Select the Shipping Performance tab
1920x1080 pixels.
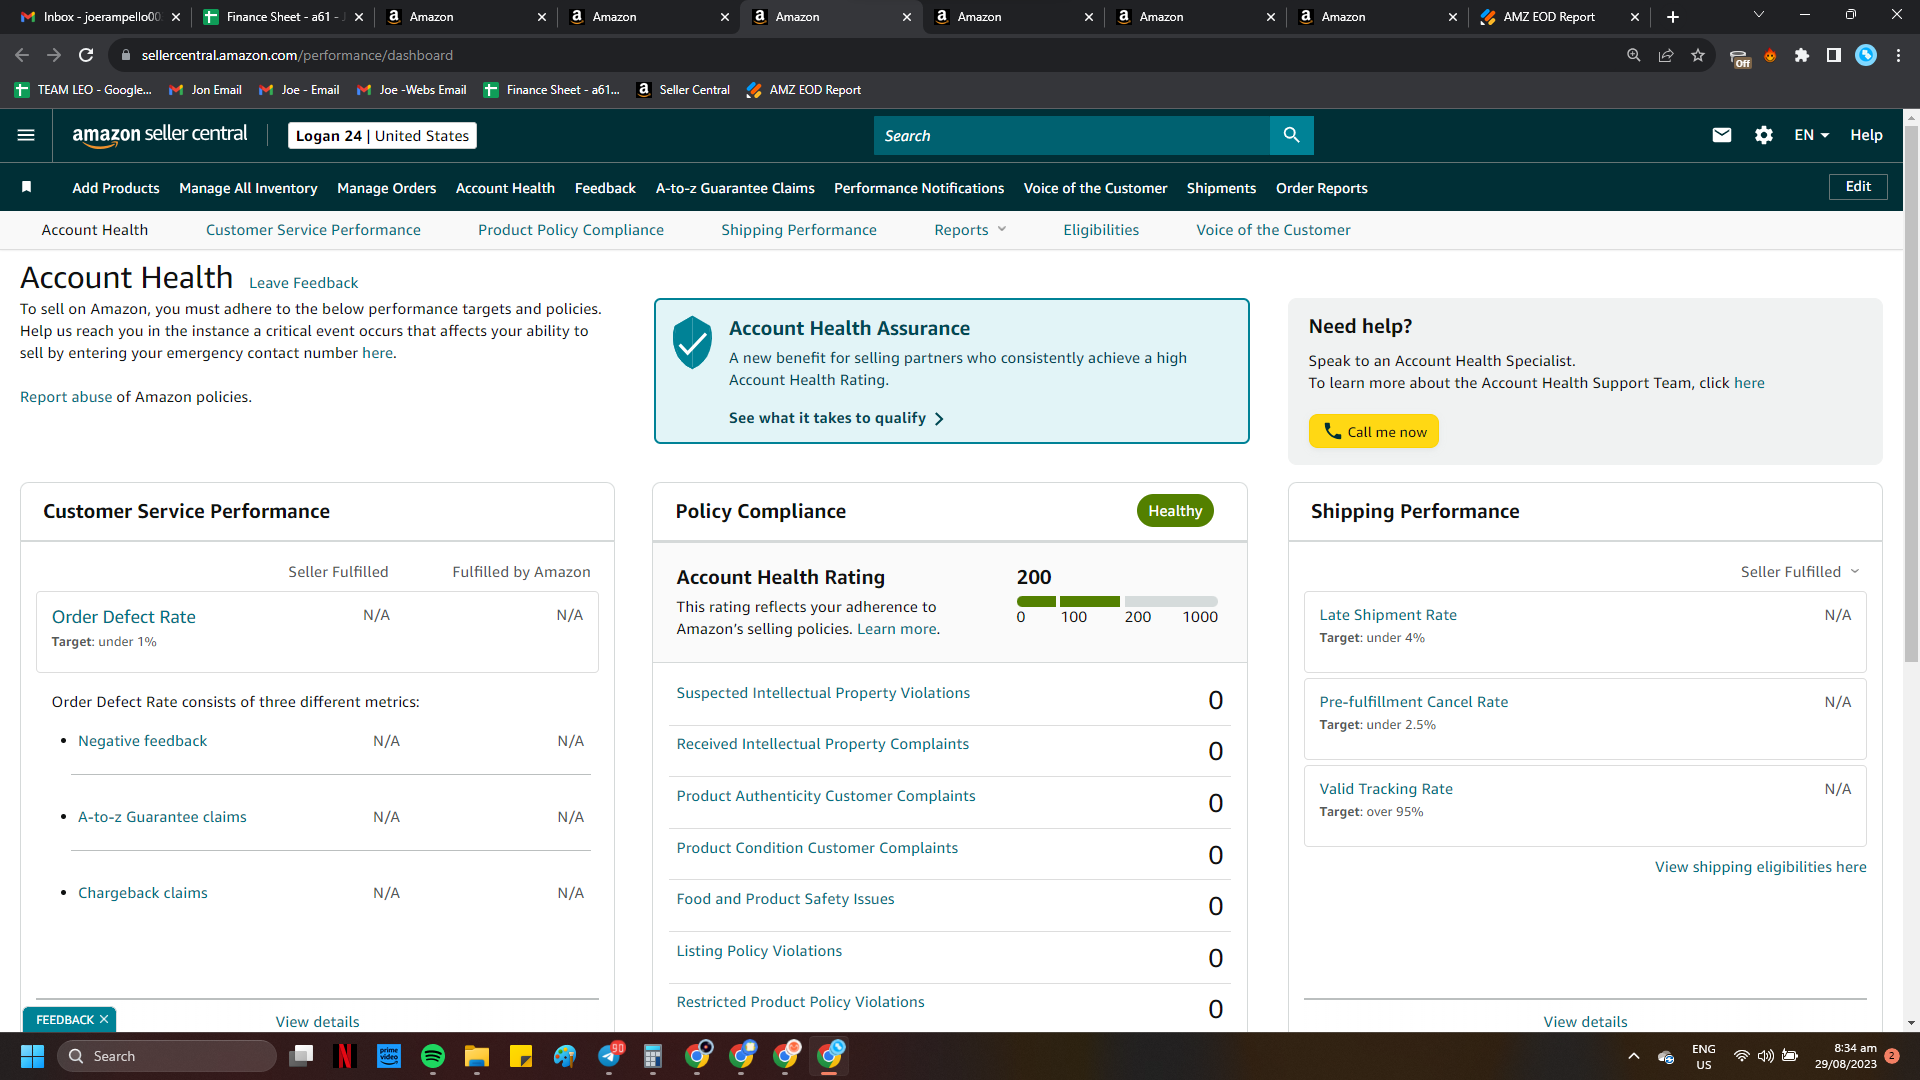pos(799,230)
